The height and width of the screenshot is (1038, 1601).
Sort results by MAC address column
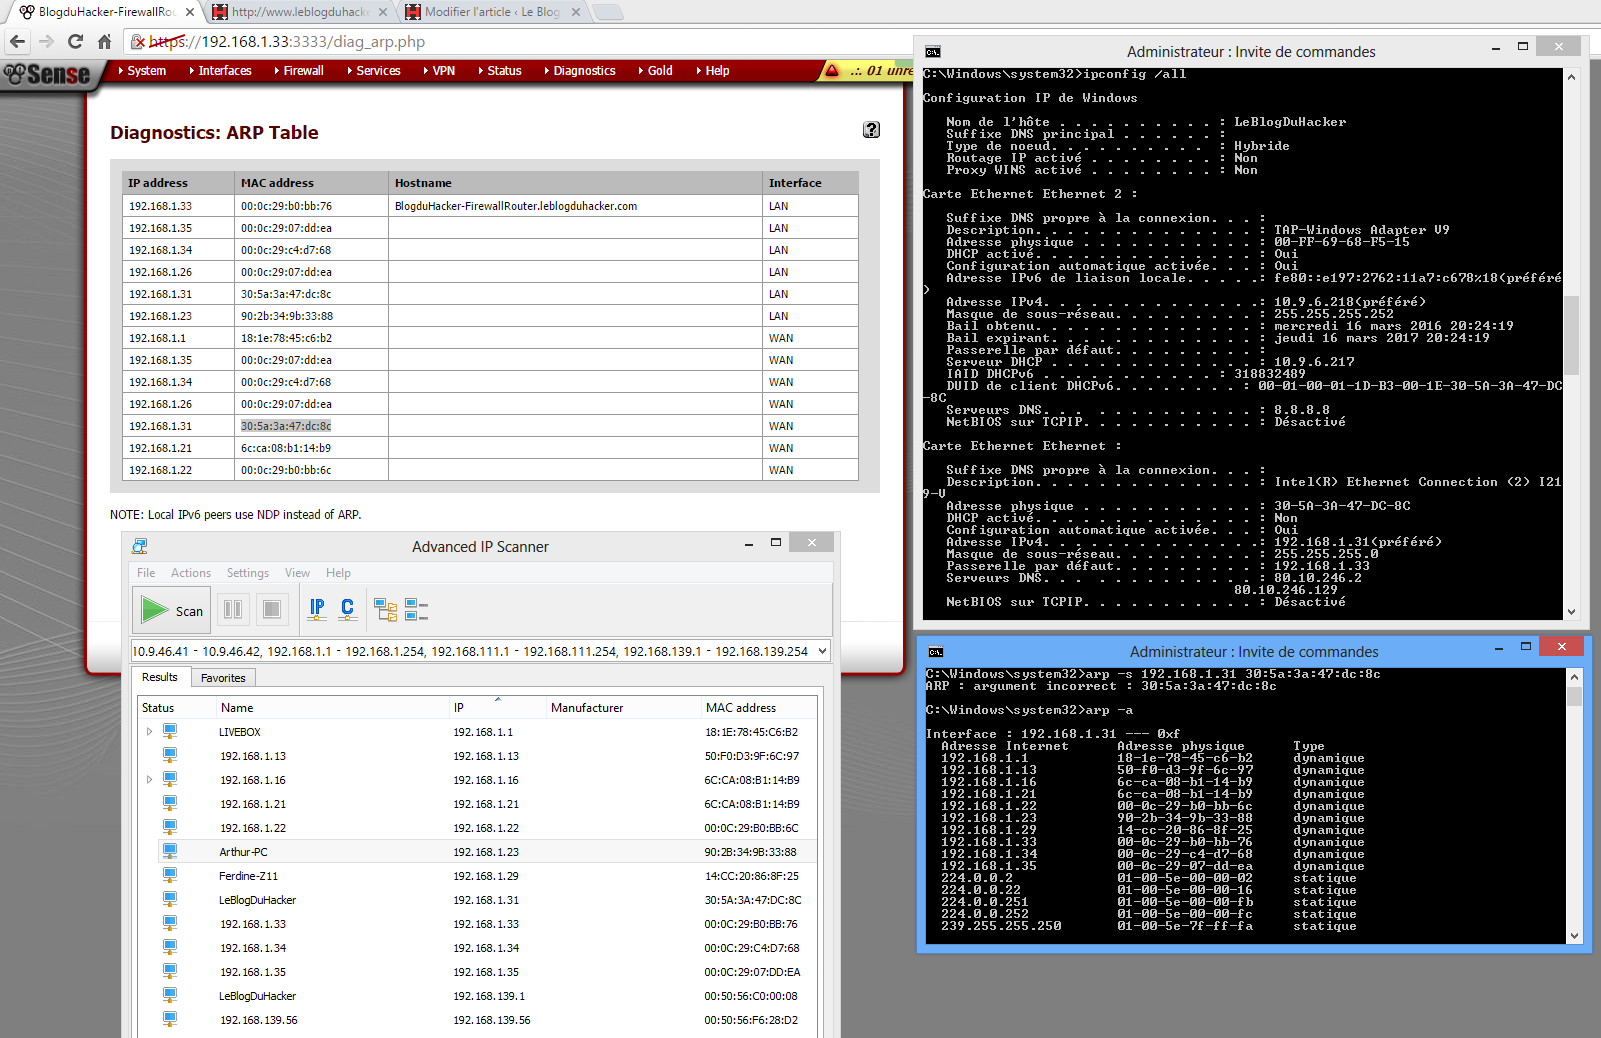pos(757,707)
